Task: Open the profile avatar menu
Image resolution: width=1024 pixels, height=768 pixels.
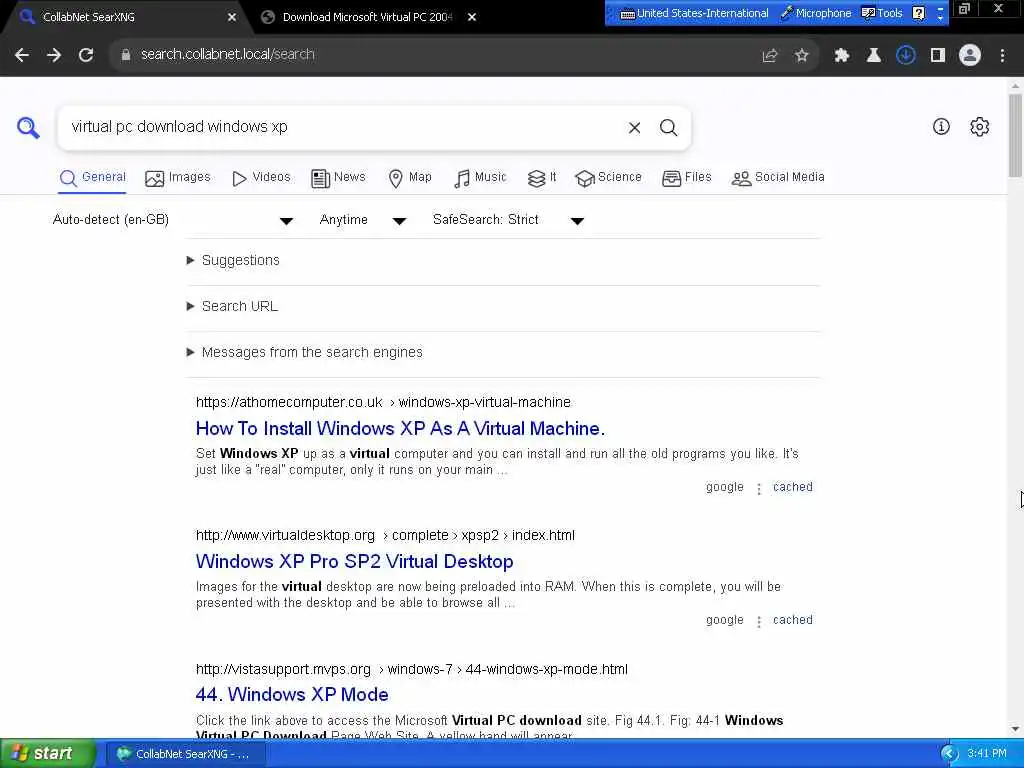Action: [x=970, y=56]
